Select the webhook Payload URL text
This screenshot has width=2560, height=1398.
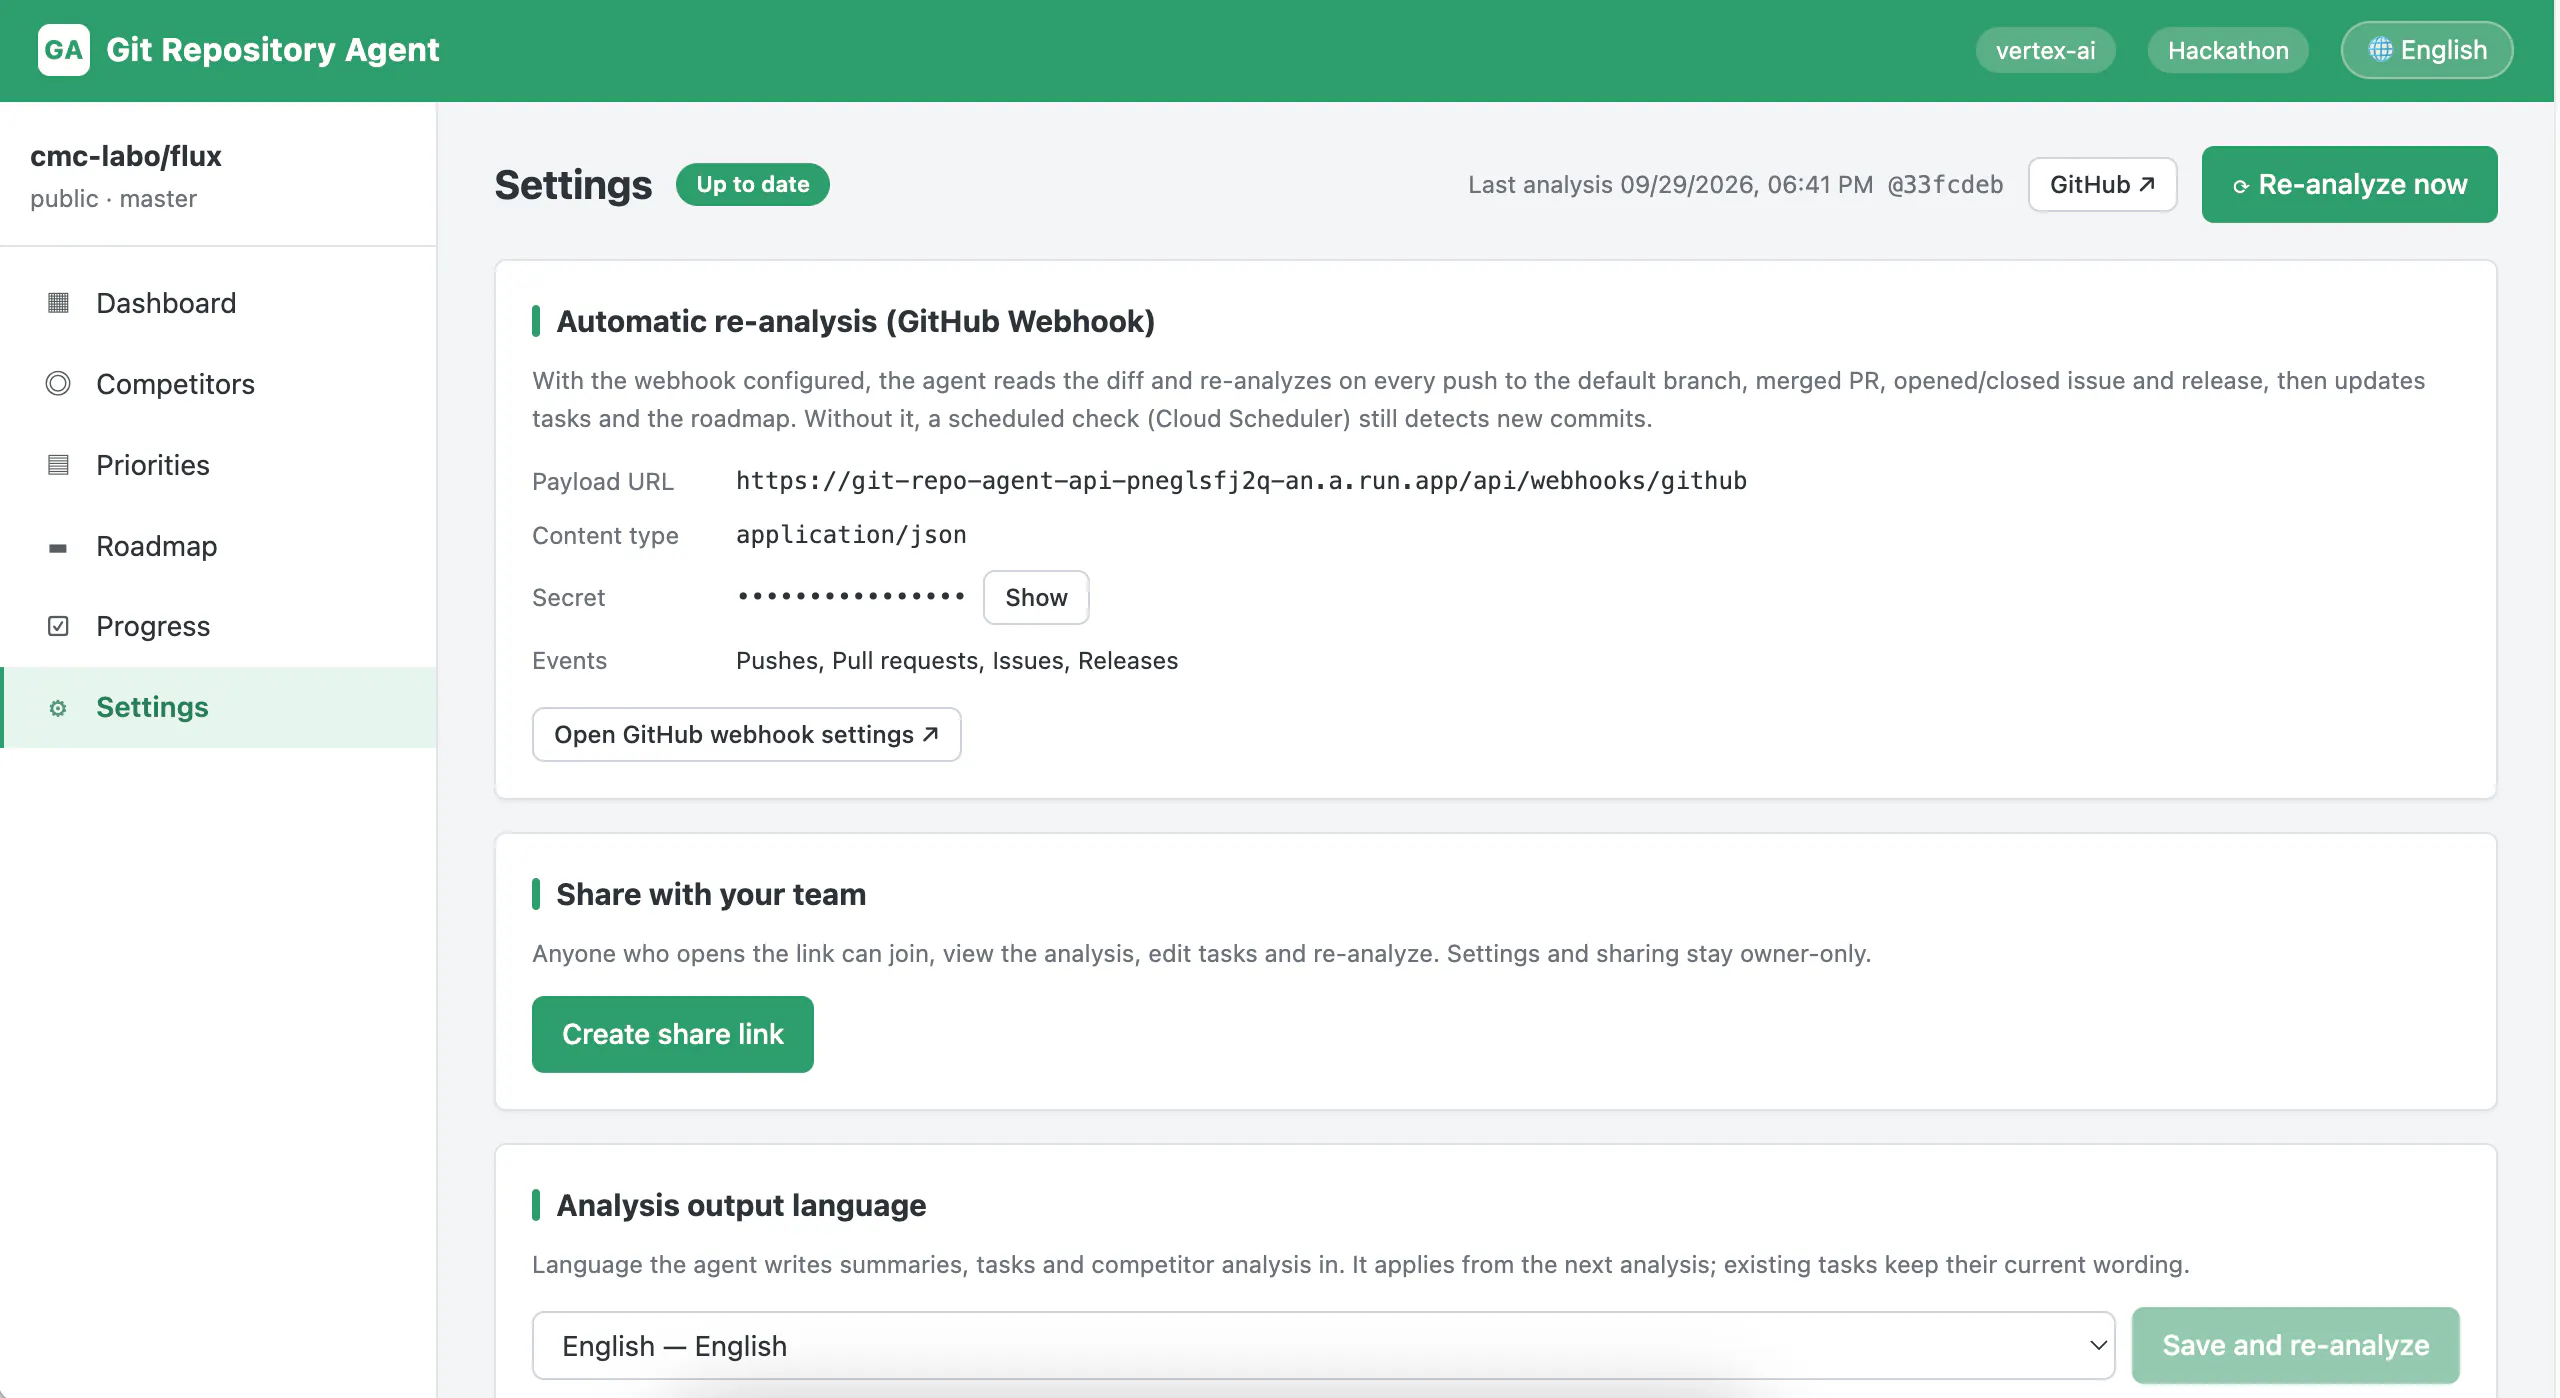1241,481
